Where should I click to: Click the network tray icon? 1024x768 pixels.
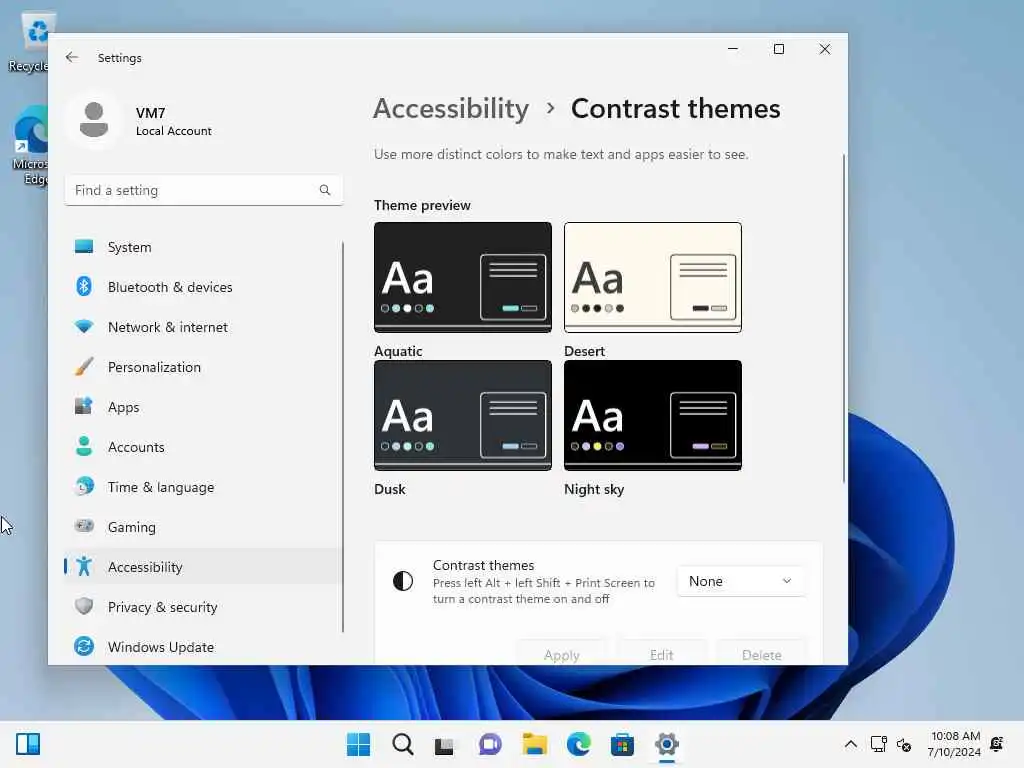(x=878, y=744)
